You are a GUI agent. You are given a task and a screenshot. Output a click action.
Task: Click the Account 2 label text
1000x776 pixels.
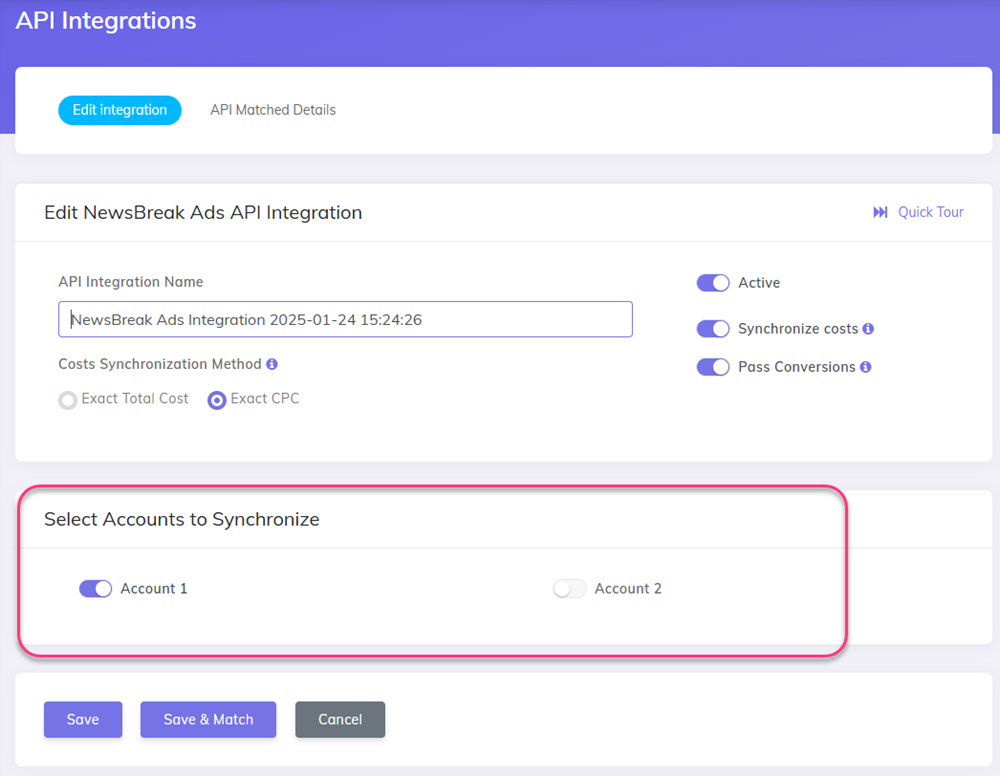pyautogui.click(x=628, y=589)
